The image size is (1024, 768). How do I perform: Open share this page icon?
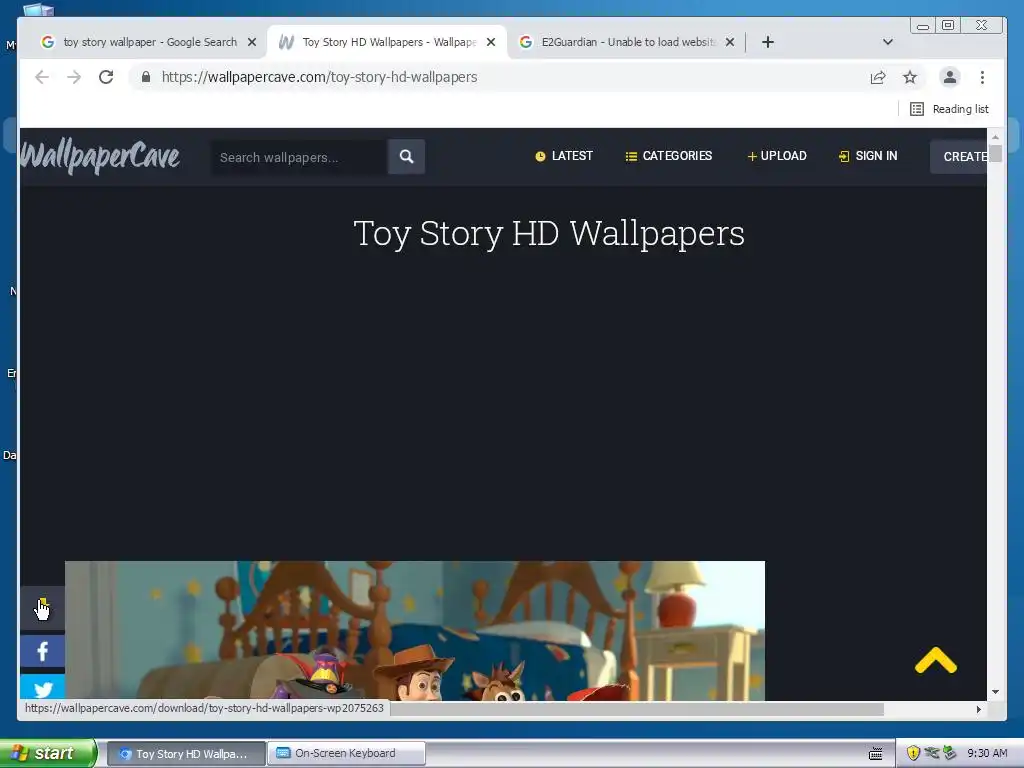[x=878, y=78]
